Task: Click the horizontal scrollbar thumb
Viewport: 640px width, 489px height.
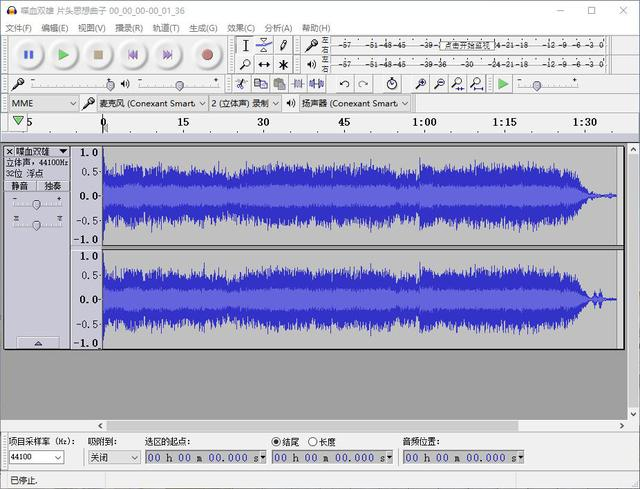Action: [x=312, y=426]
